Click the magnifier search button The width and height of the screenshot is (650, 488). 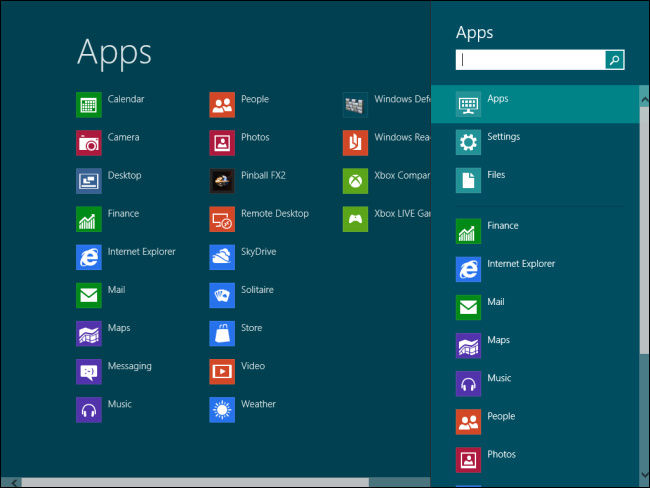(x=614, y=60)
